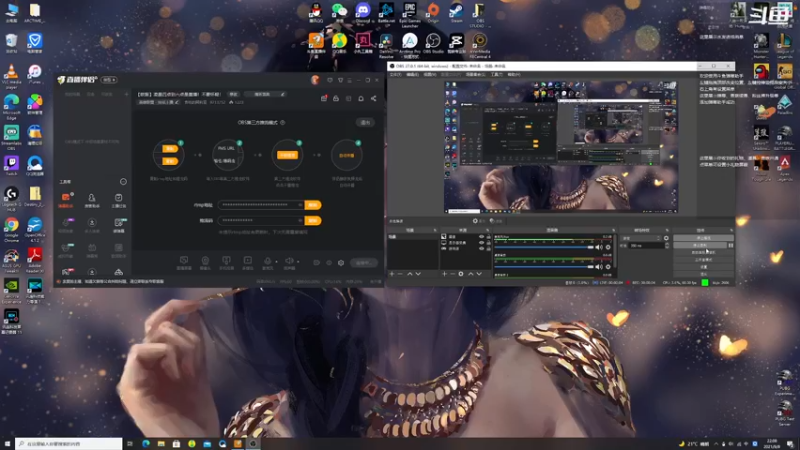This screenshot has height=450, width=800.
Task: Click help icon beside OBS mode title
Action: click(x=283, y=122)
